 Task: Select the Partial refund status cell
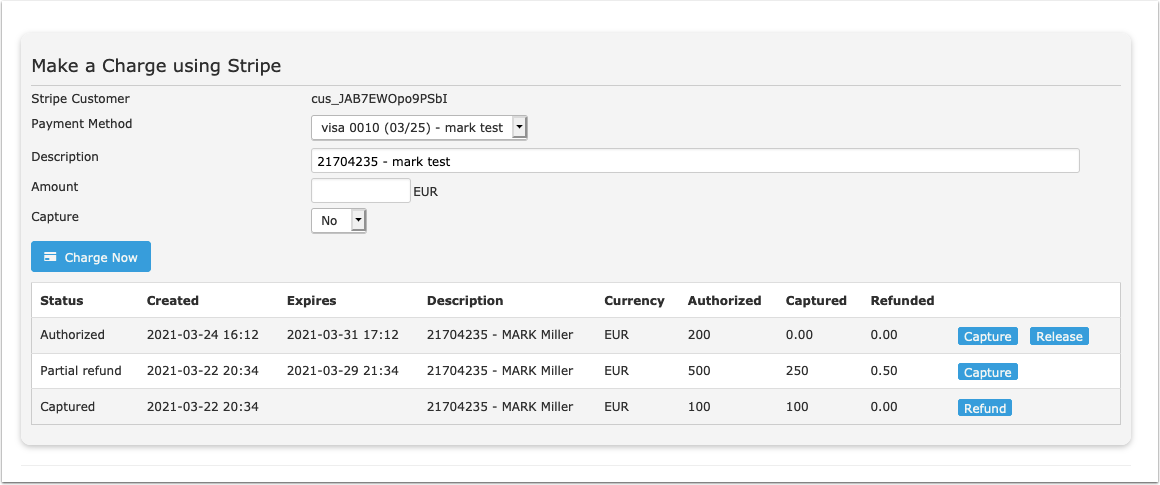click(x=81, y=370)
